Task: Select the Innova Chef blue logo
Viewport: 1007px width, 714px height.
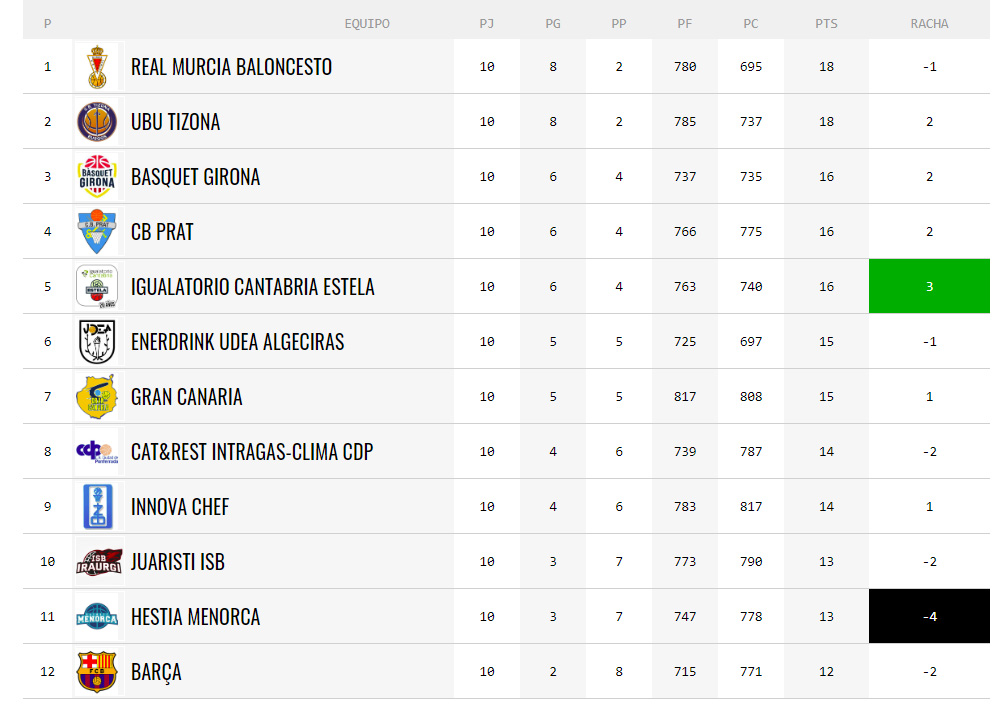Action: pos(97,507)
